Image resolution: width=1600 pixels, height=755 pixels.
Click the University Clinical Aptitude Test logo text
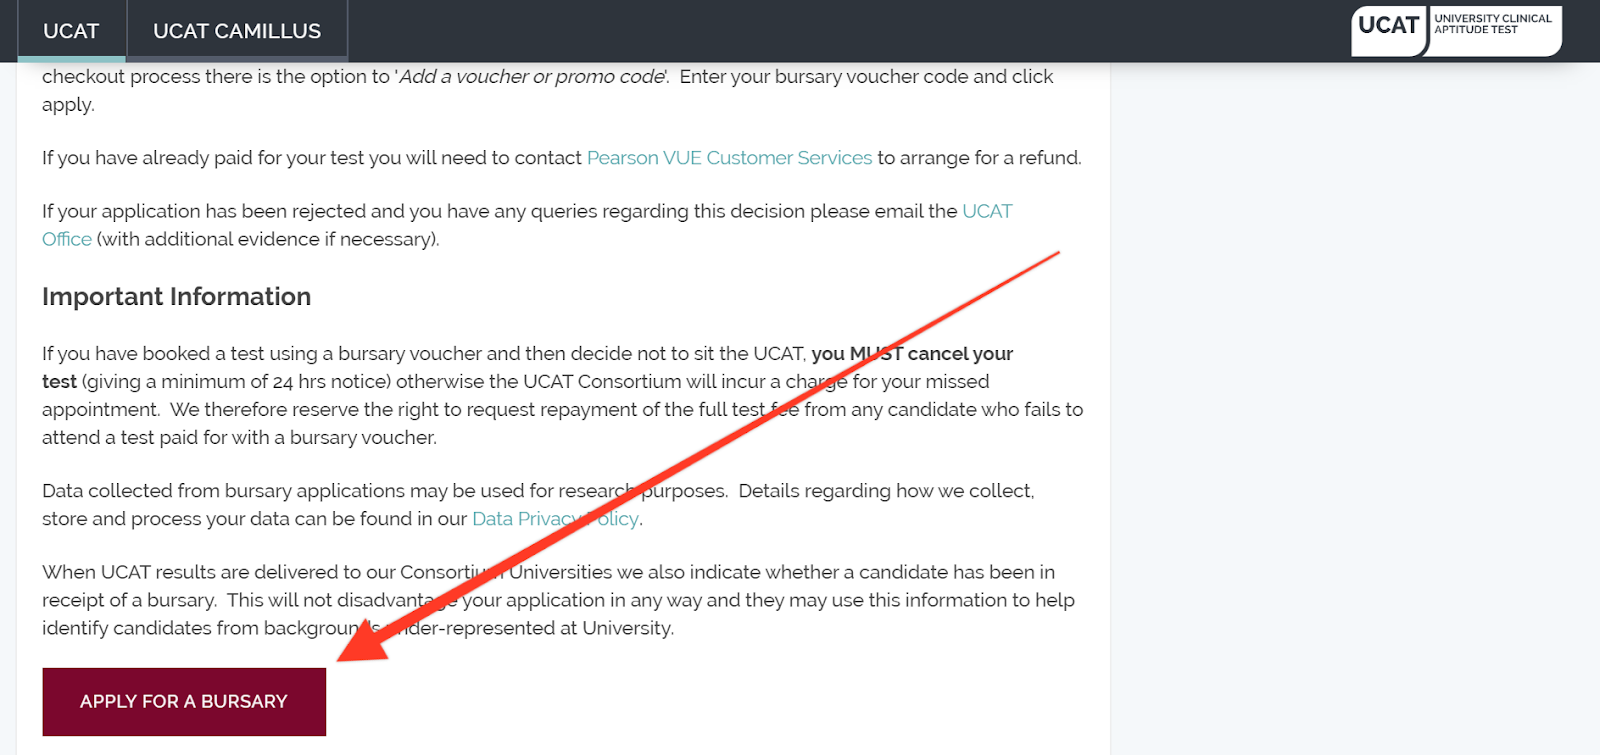click(1492, 24)
